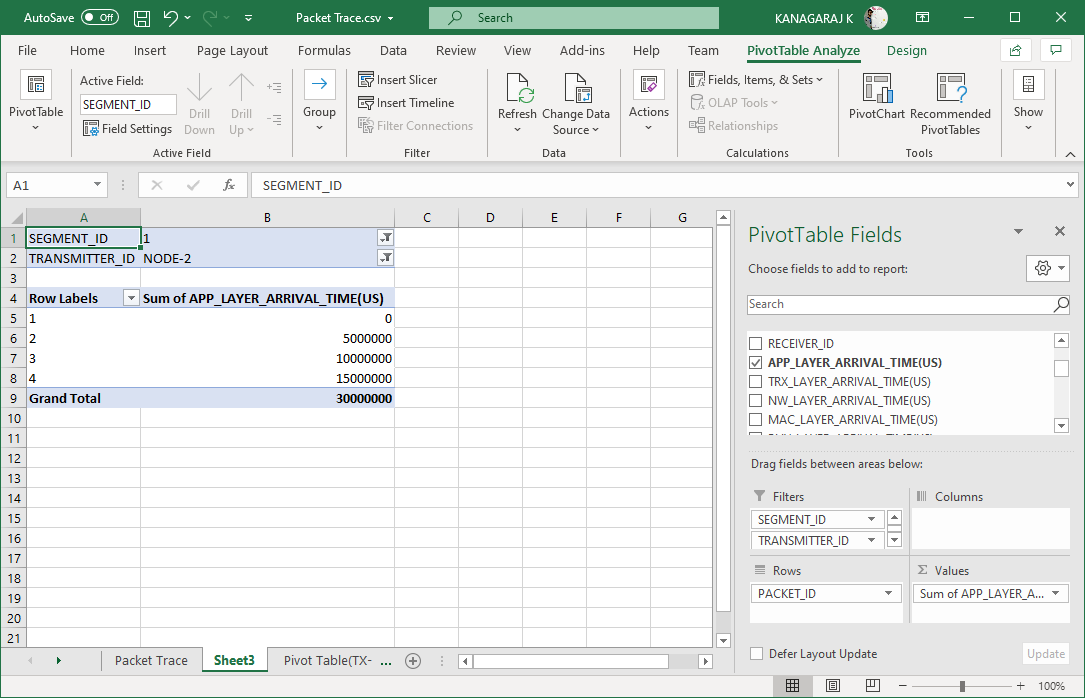
Task: Close the PivotTable Fields pane
Action: click(x=1059, y=231)
